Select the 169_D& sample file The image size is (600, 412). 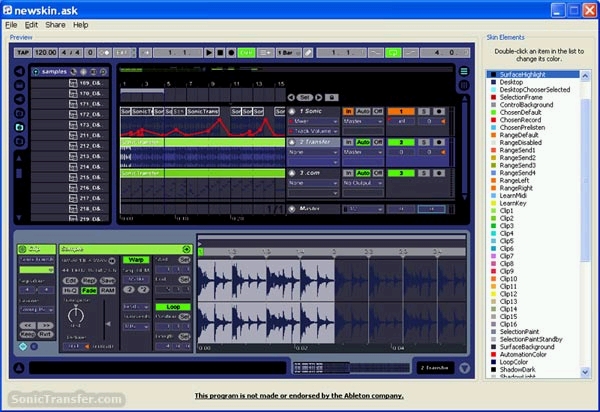click(70, 83)
